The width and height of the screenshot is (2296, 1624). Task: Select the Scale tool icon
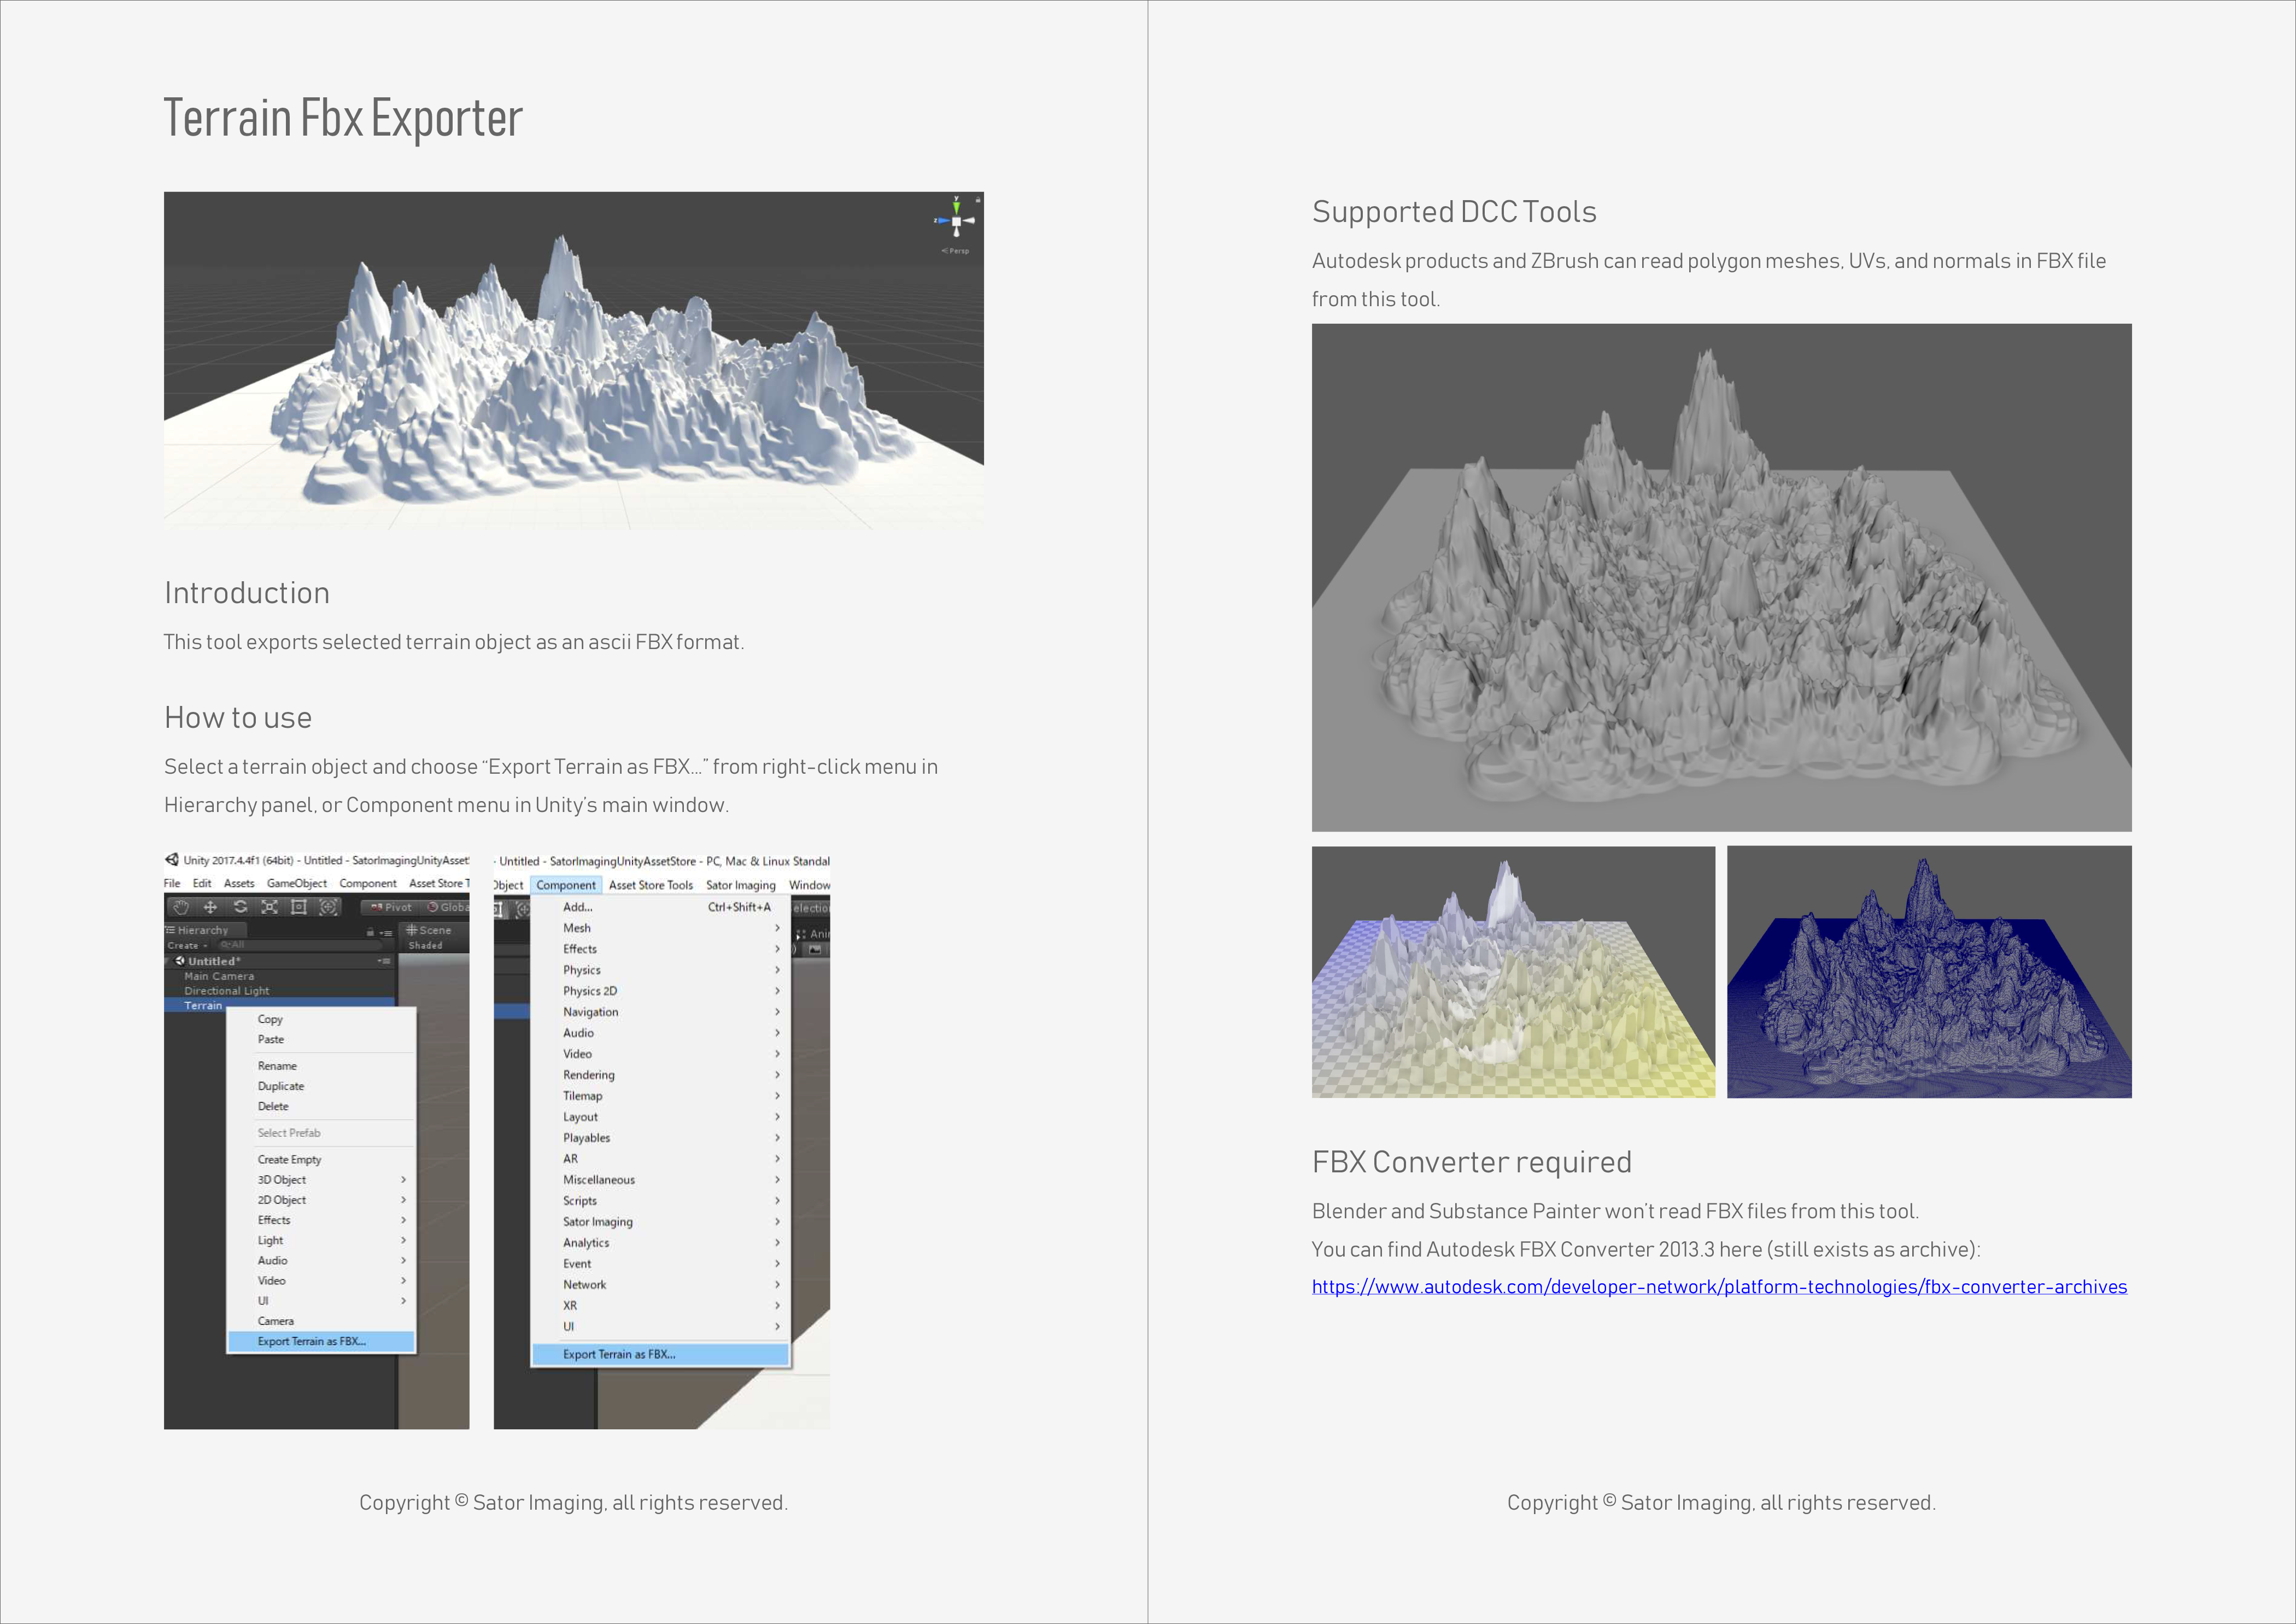269,907
